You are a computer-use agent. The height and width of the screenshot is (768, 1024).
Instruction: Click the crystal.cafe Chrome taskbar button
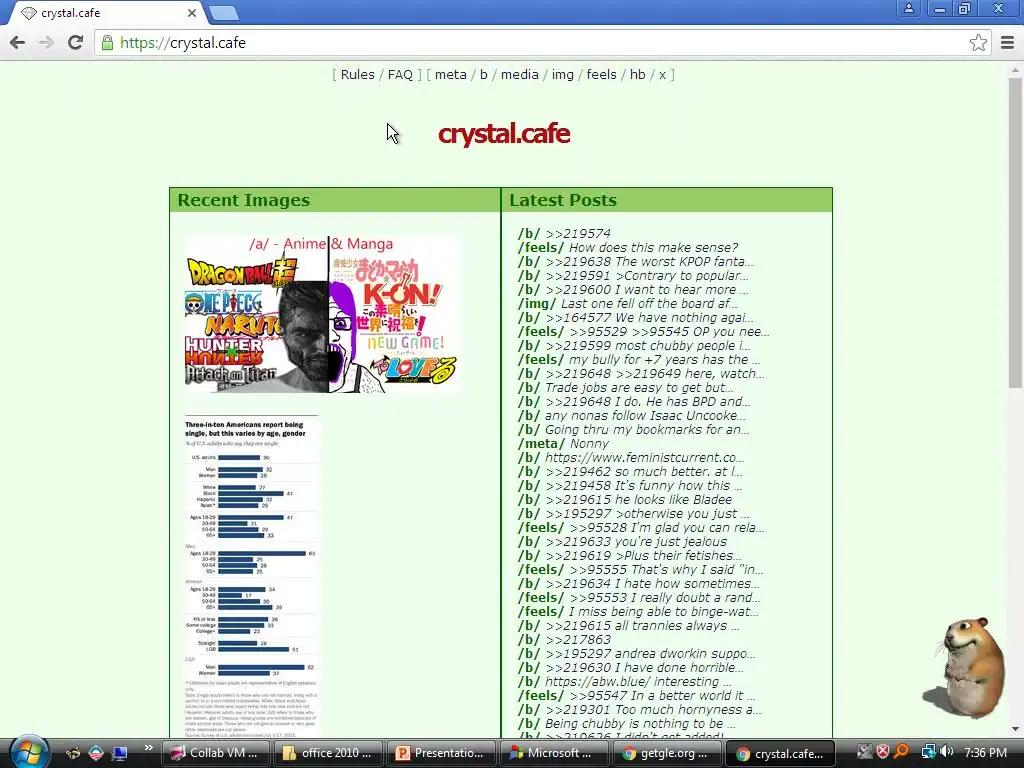[x=780, y=753]
